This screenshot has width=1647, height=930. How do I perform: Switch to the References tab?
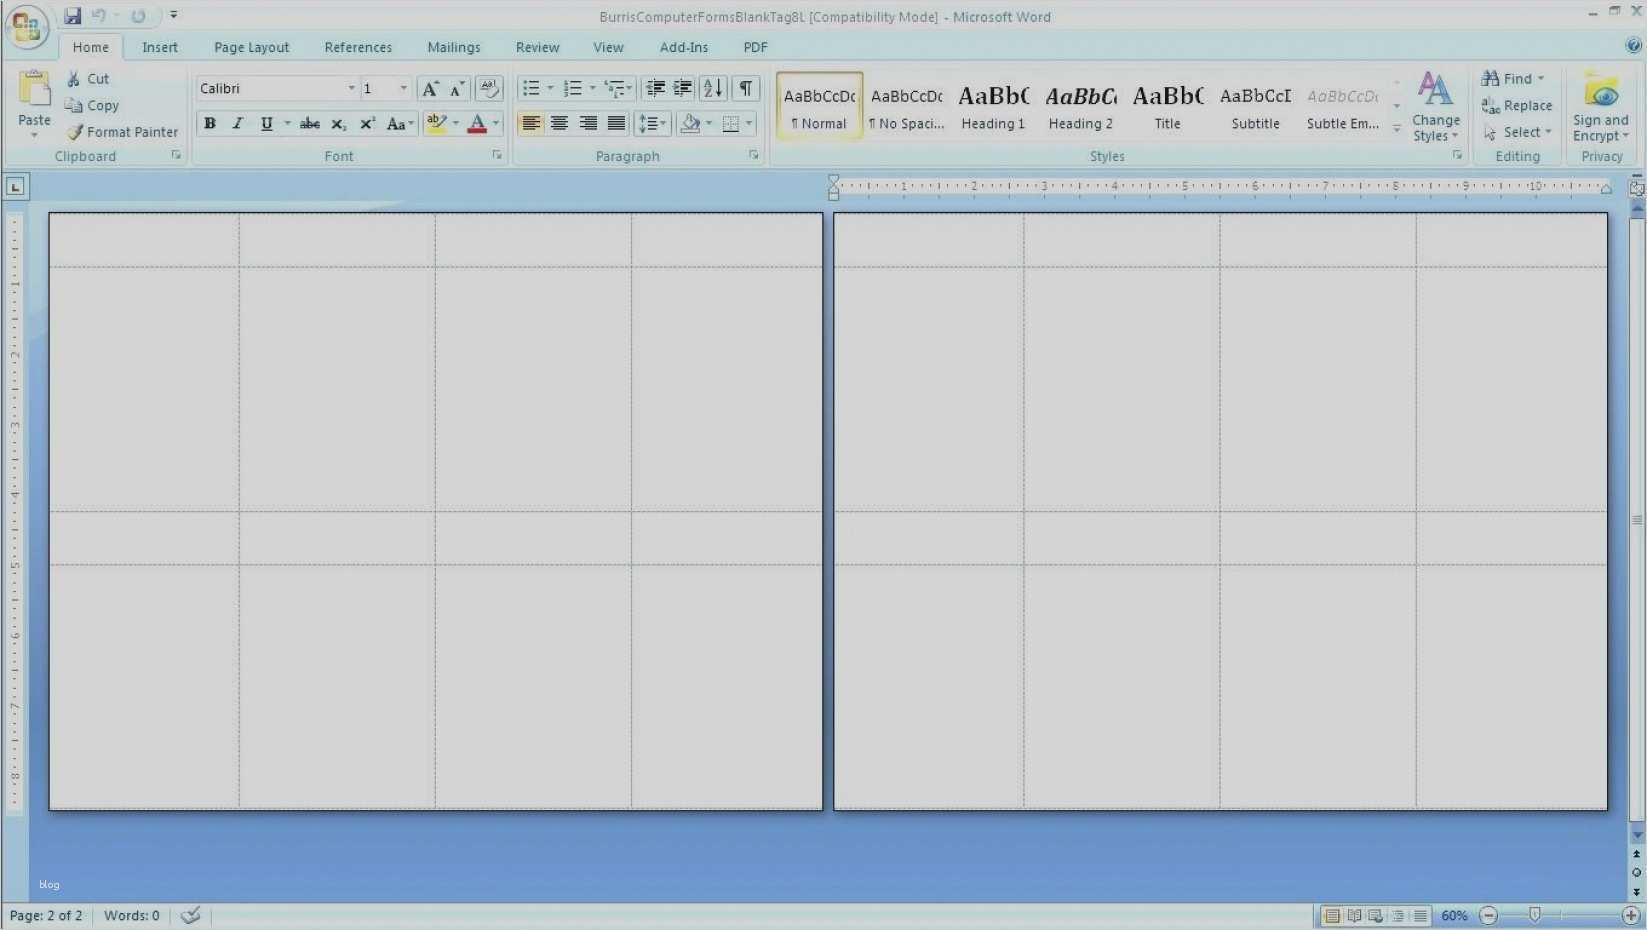(x=358, y=47)
